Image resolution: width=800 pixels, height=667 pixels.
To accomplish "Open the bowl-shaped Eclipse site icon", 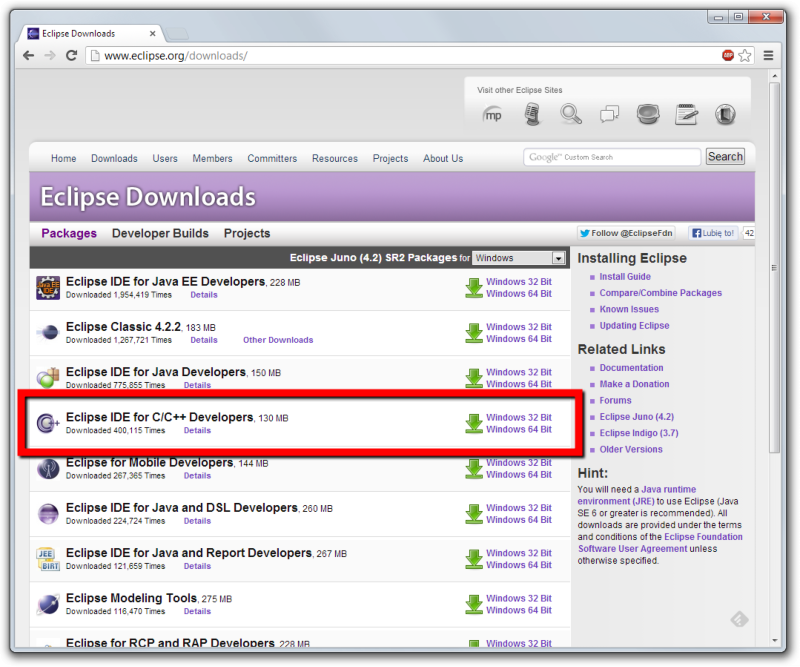I will click(648, 114).
